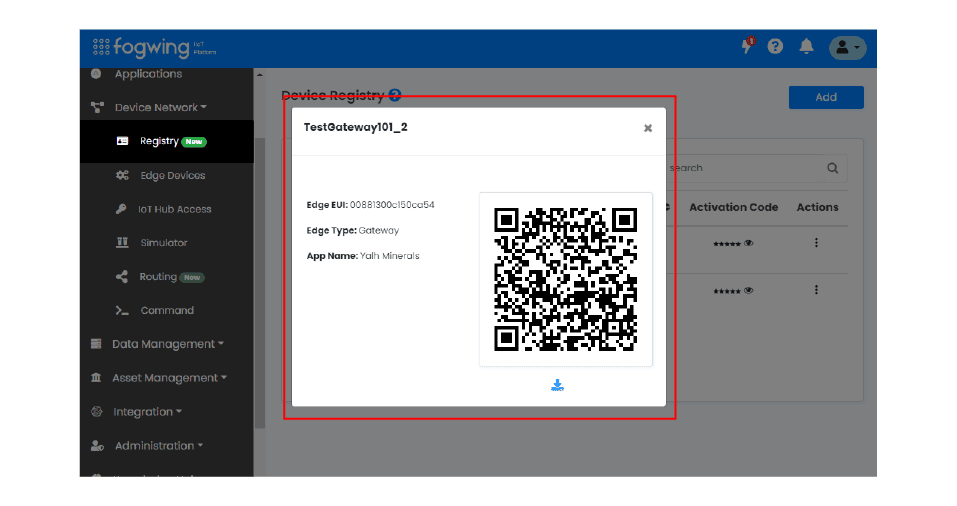The height and width of the screenshot is (506, 957).
Task: Open the help question mark icon
Action: click(x=775, y=46)
